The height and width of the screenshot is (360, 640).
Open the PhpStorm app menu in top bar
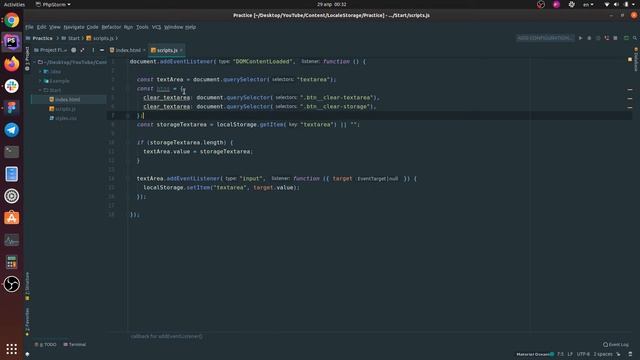click(53, 4)
